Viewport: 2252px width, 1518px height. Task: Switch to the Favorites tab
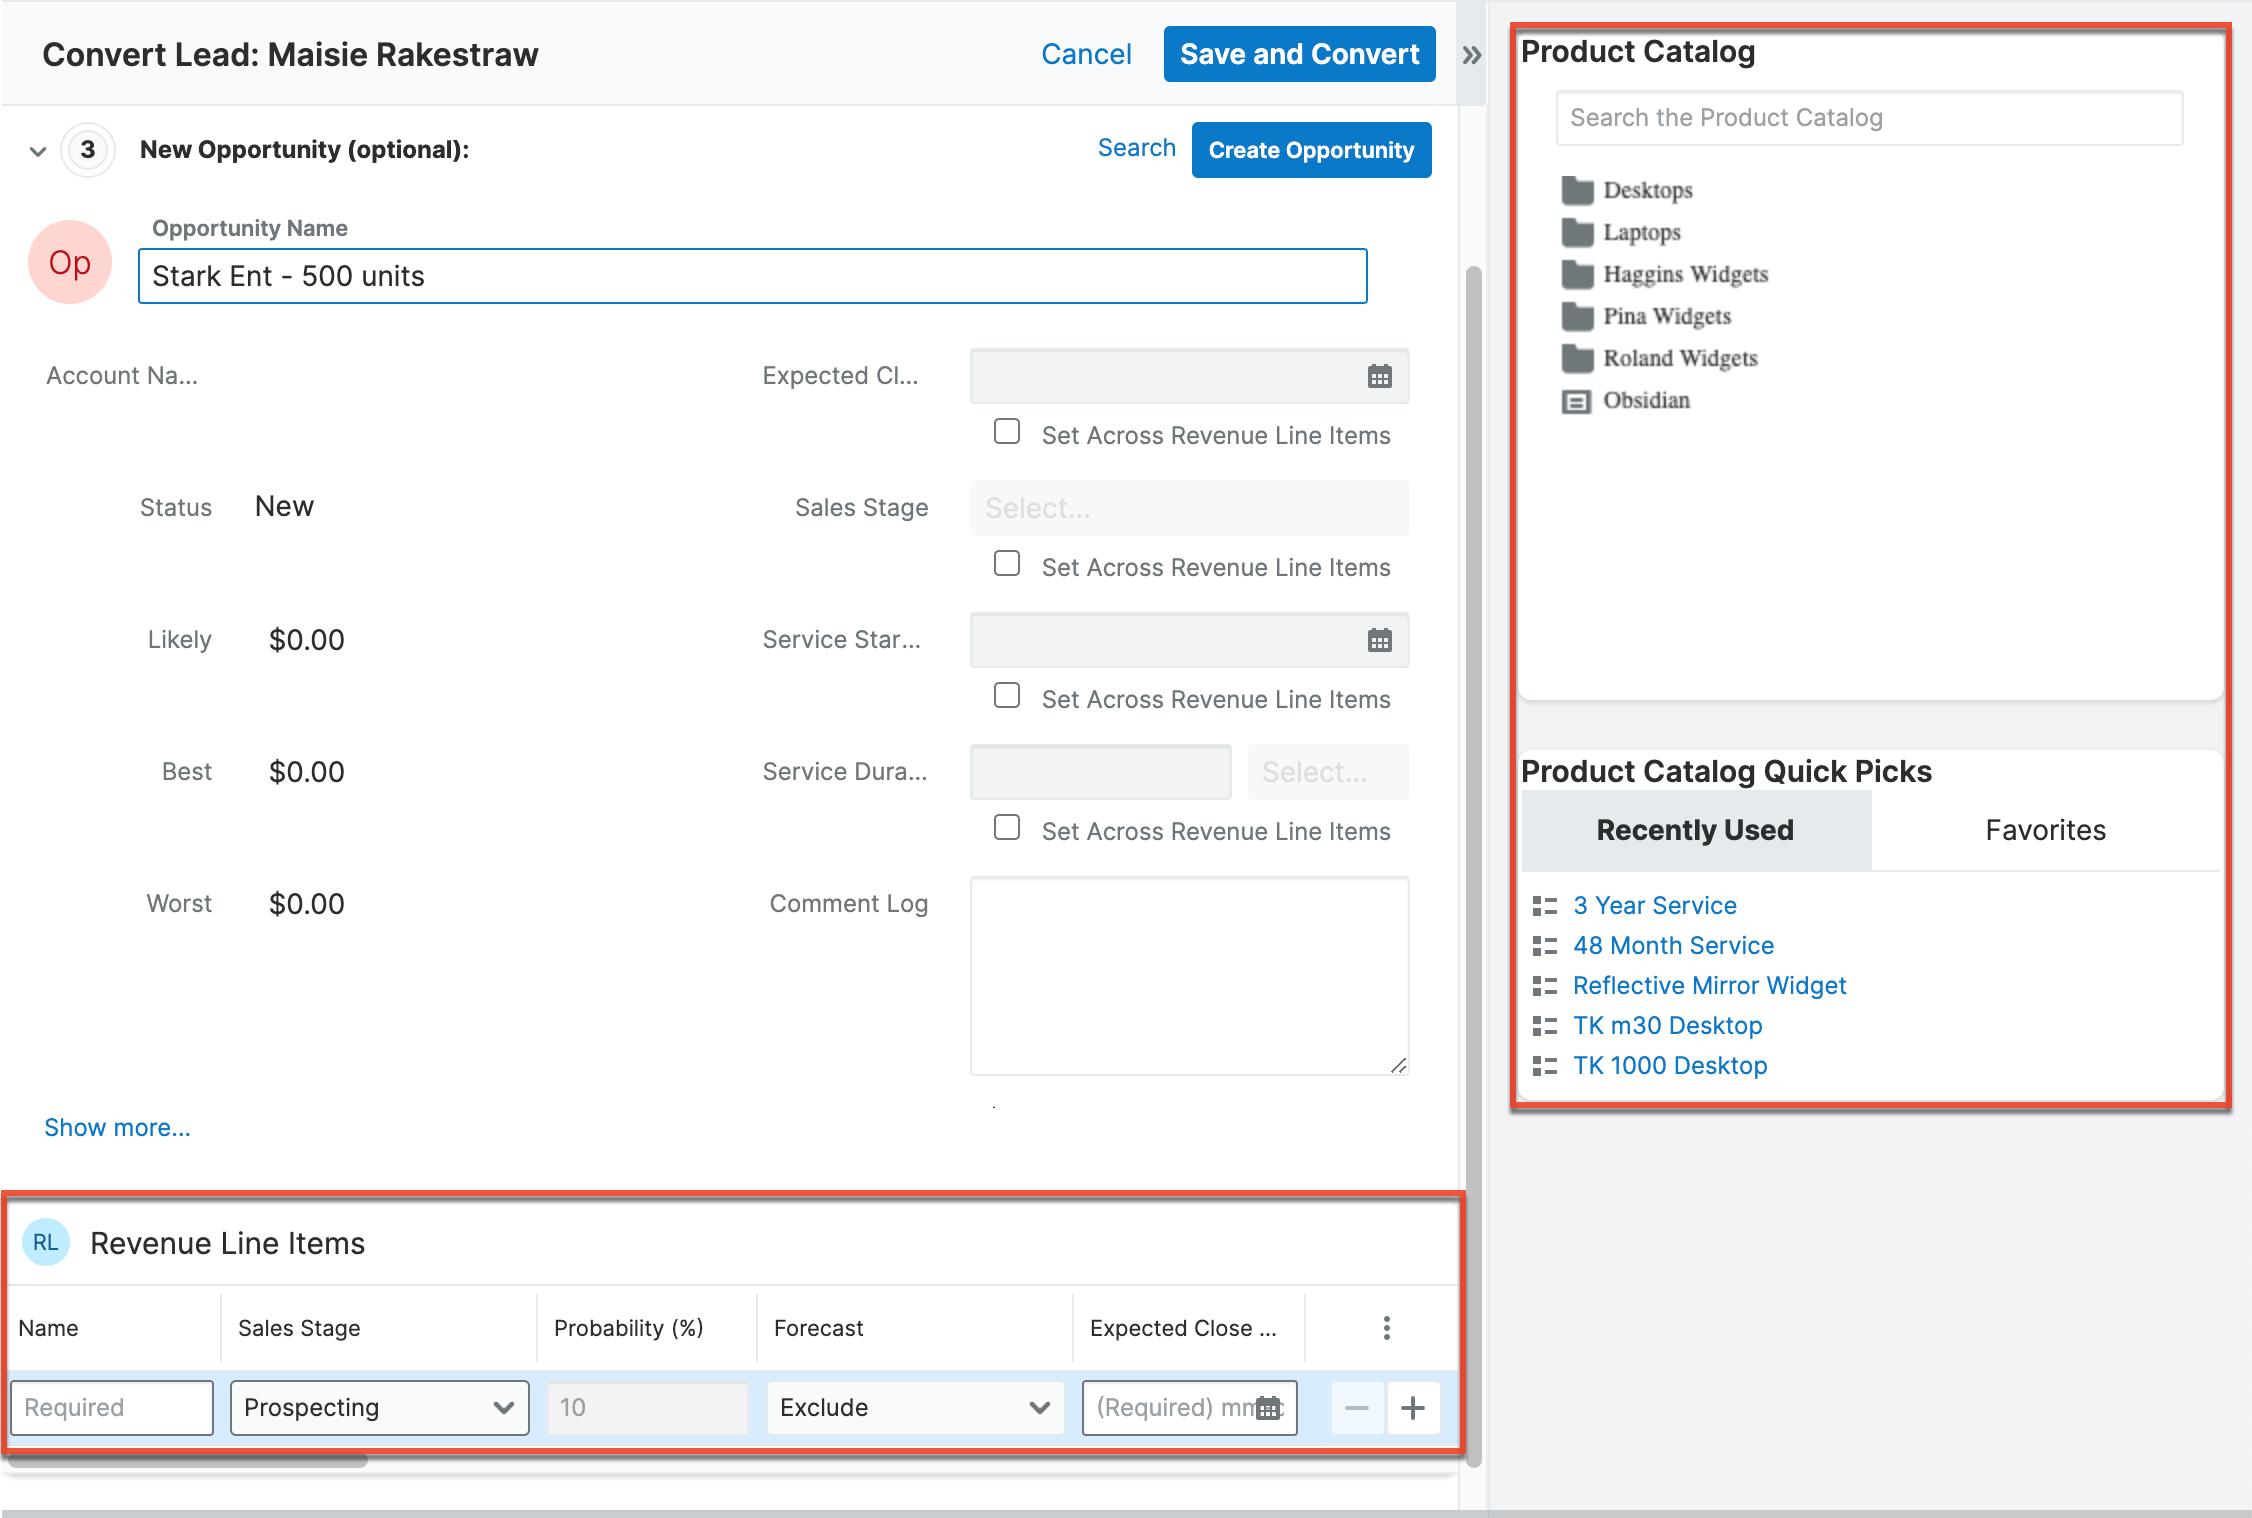(x=2045, y=830)
